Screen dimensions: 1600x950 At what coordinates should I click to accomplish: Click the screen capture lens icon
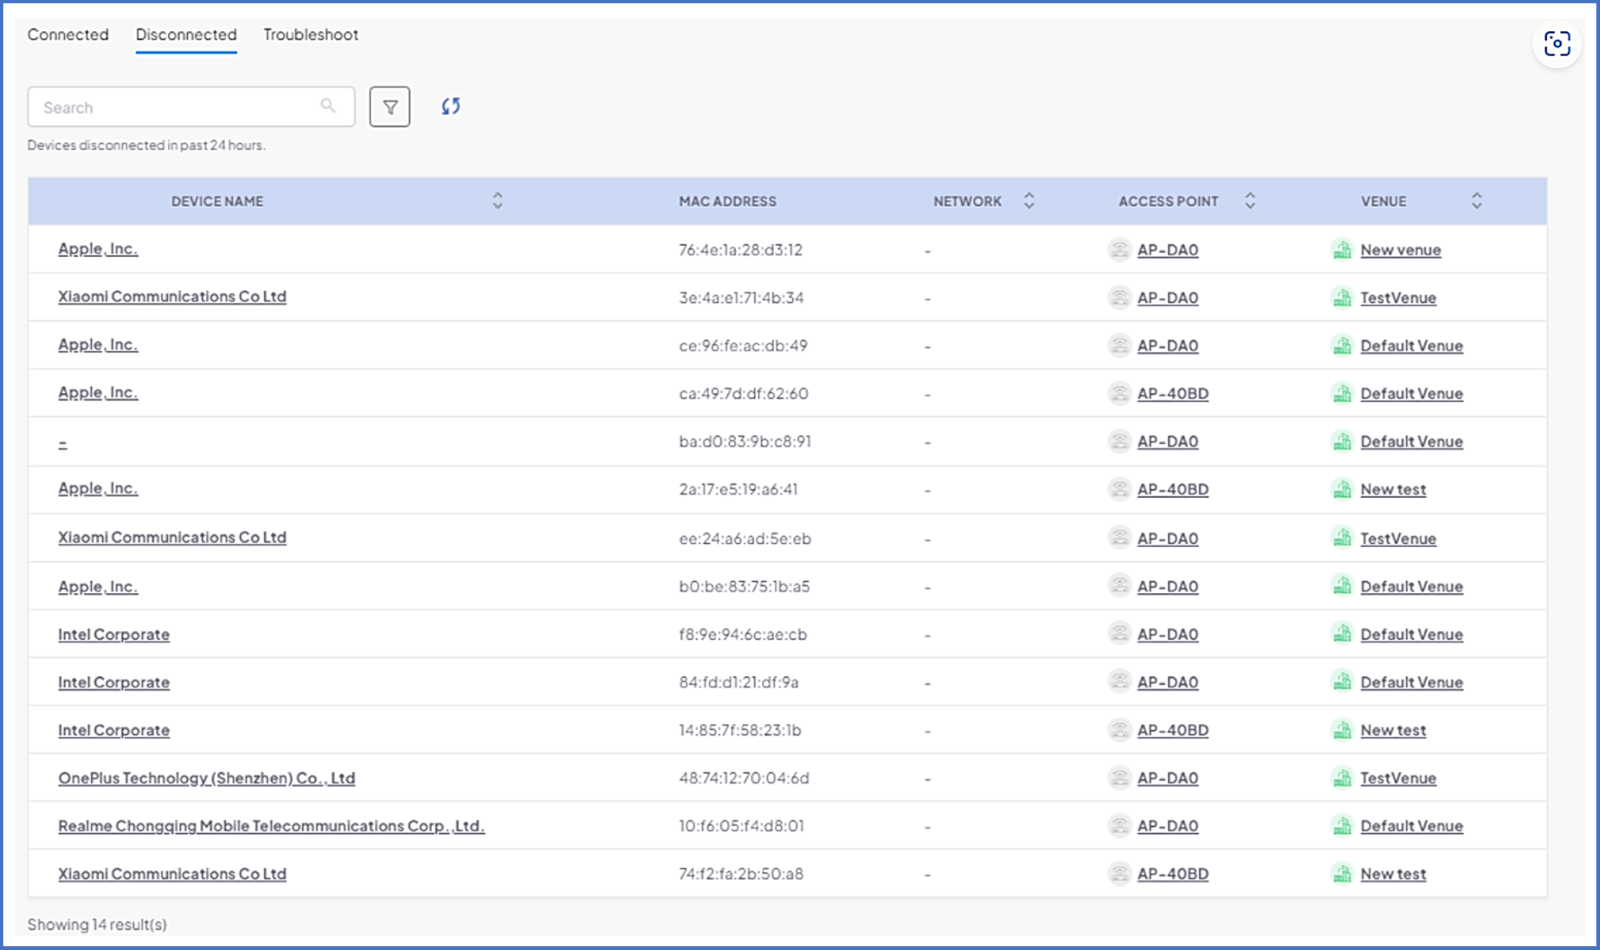tap(1557, 44)
